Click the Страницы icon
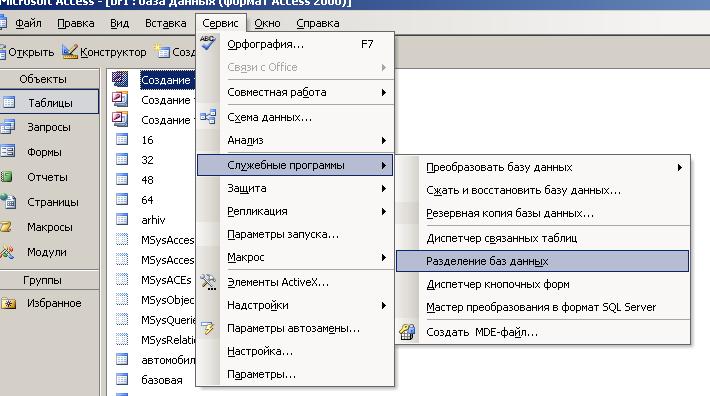The height and width of the screenshot is (396, 710). (x=8, y=201)
